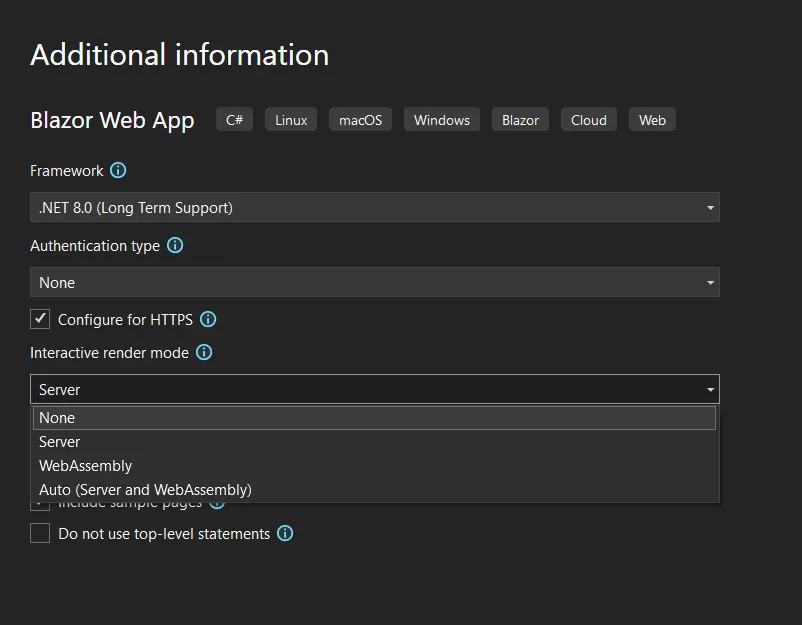This screenshot has width=802, height=625.
Task: Click the info icon beside Configure for HTTPS
Action: tap(207, 319)
